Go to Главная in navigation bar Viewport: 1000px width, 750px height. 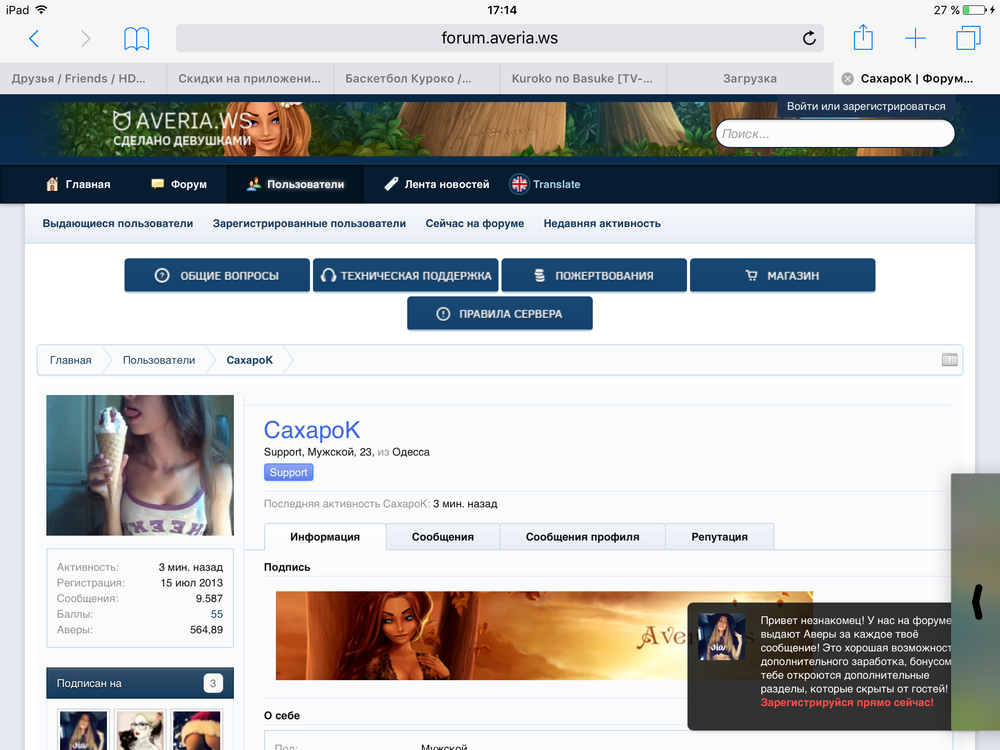78,184
